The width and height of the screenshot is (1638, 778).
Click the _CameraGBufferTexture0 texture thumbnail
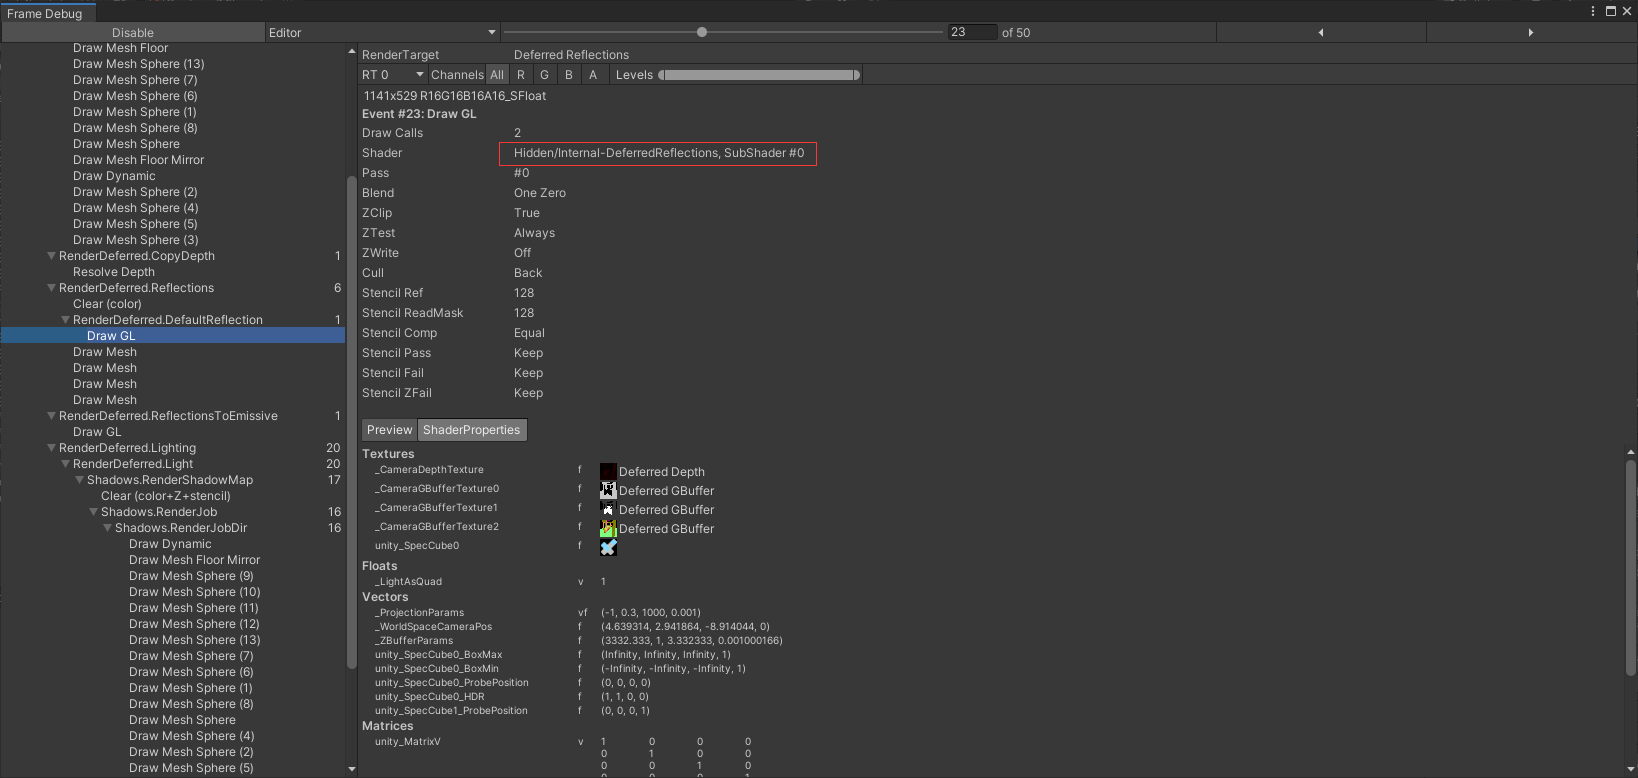click(x=608, y=490)
